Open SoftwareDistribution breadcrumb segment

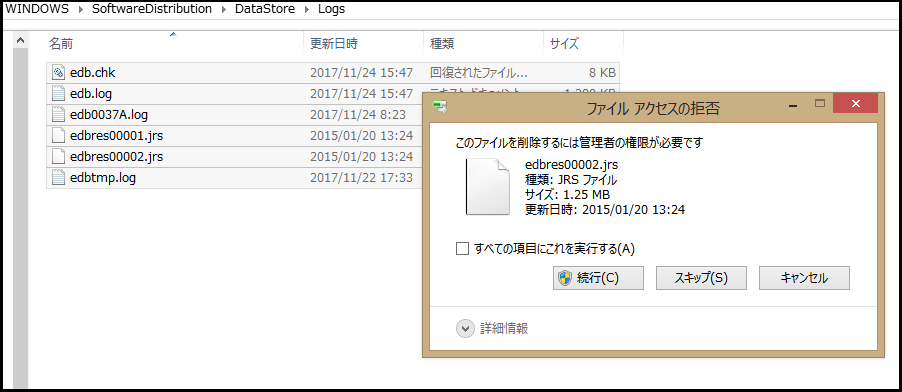pyautogui.click(x=151, y=10)
